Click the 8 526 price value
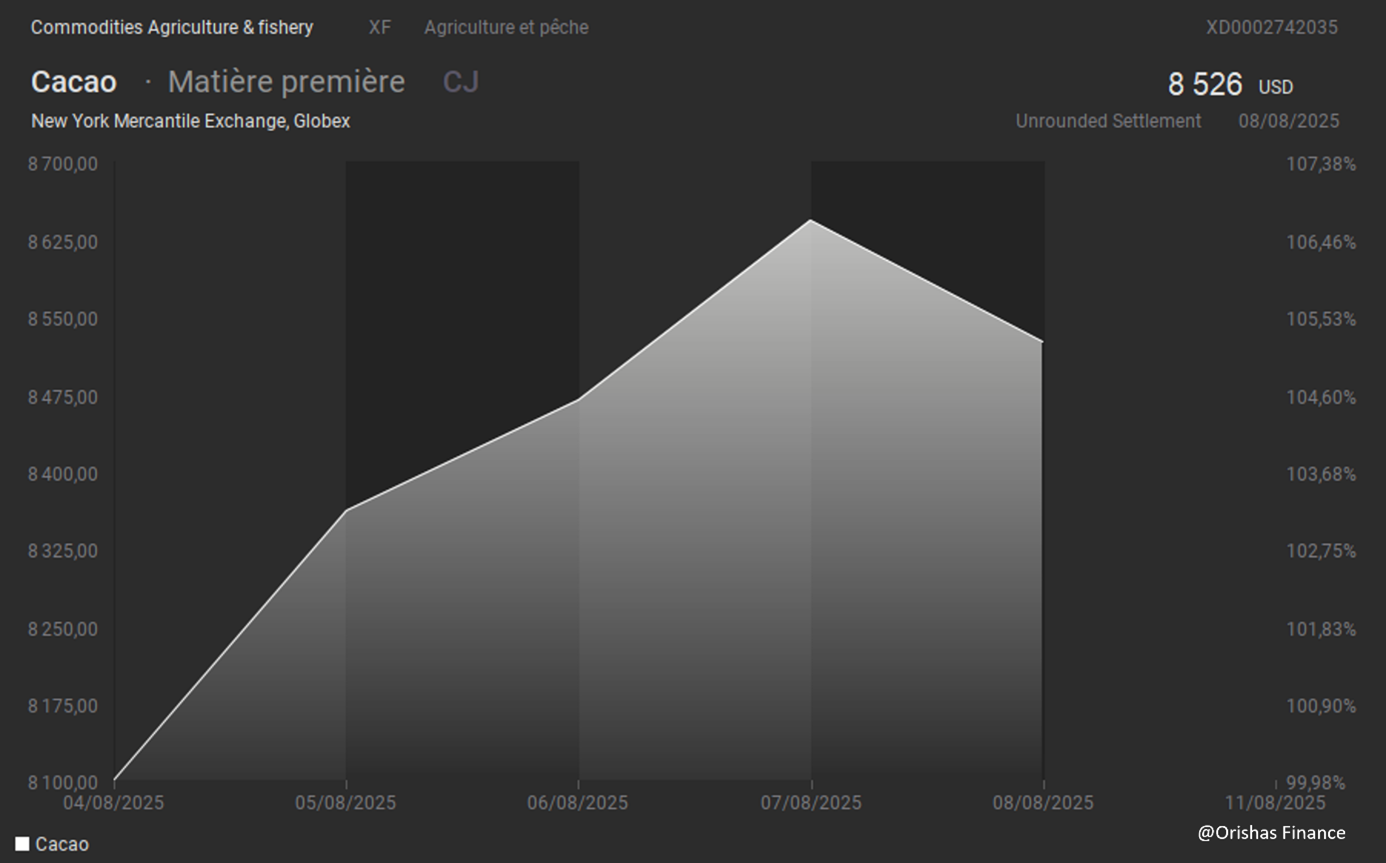 1205,85
